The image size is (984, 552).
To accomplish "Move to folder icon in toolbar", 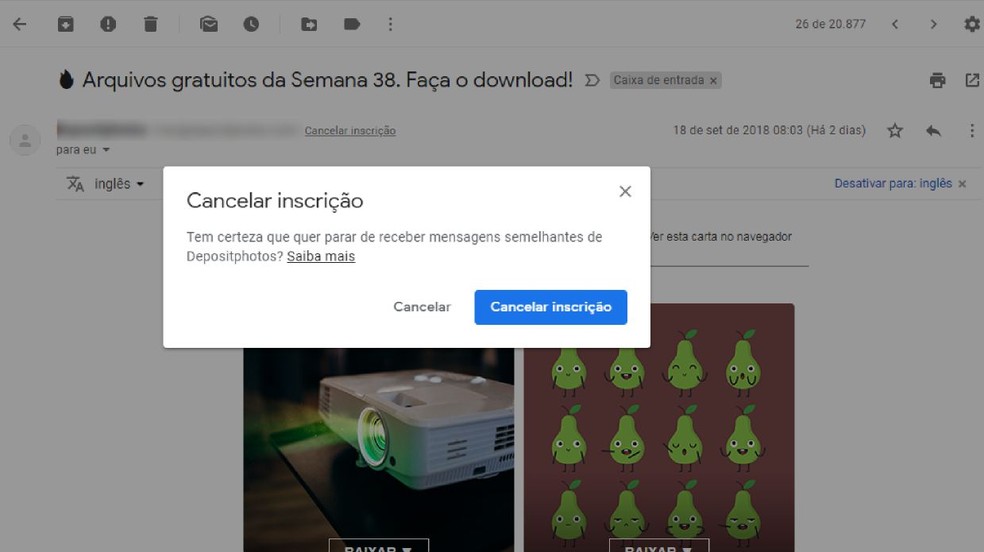I will pos(309,24).
